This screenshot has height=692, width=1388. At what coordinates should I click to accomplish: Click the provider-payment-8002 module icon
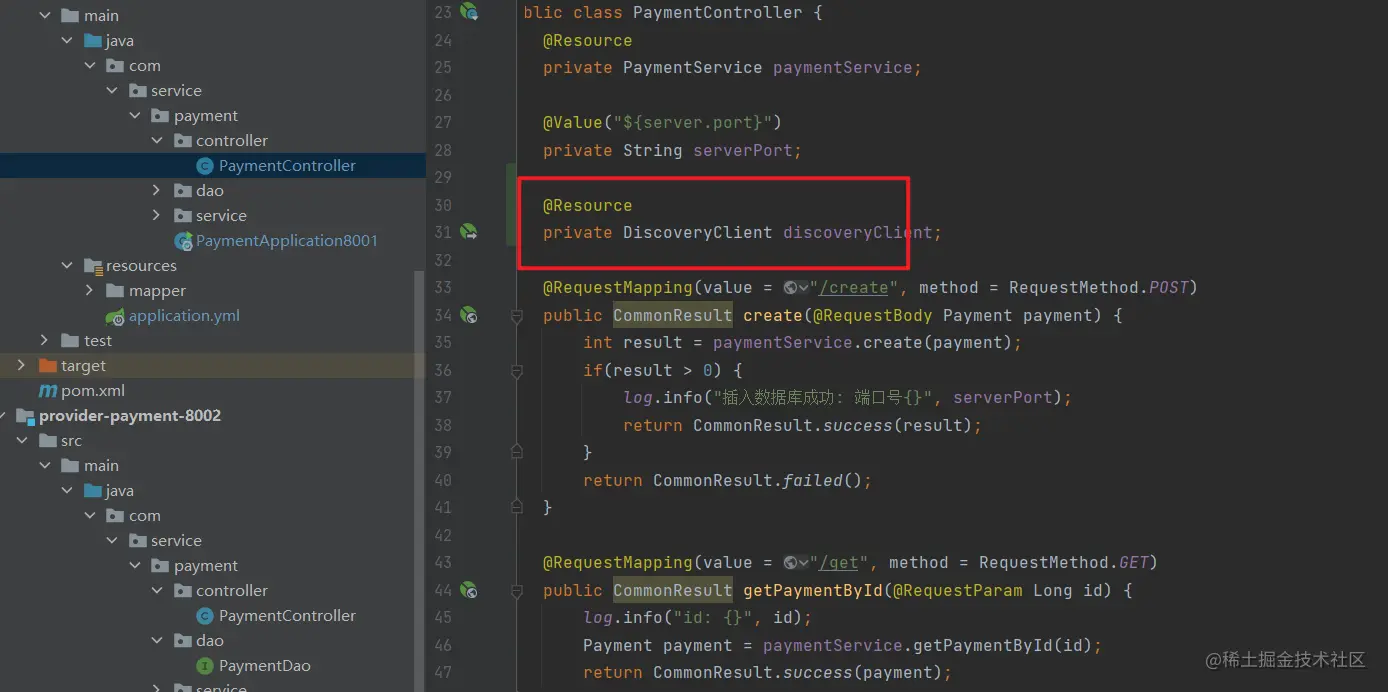26,416
